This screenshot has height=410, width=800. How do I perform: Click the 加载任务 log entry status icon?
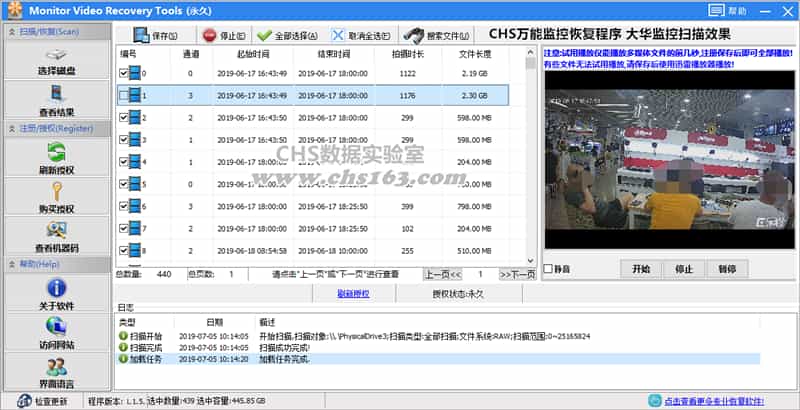(123, 359)
